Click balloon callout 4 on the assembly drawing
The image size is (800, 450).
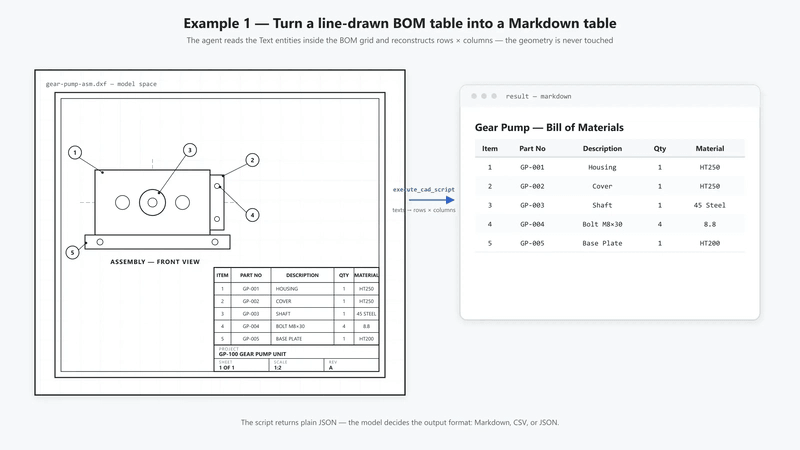coord(252,215)
